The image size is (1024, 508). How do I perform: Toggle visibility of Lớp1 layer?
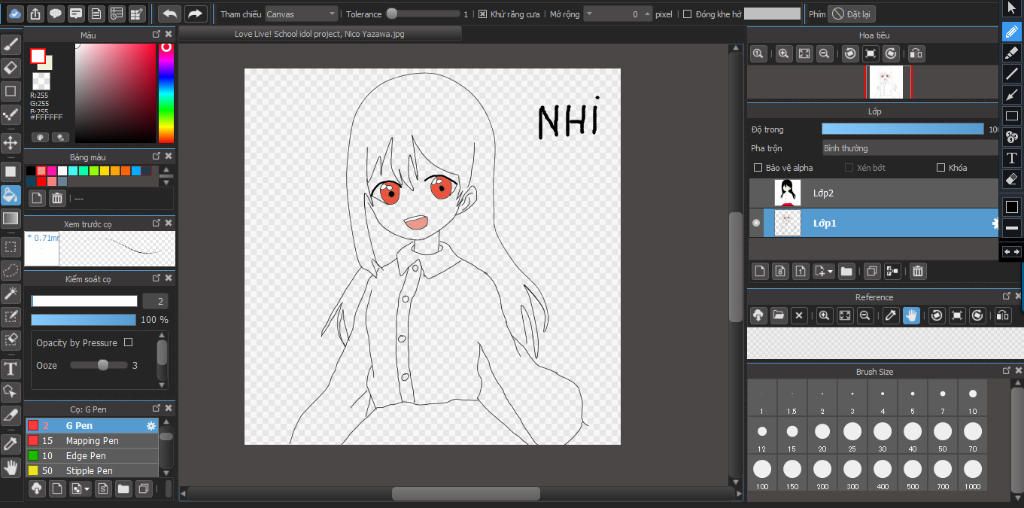(x=756, y=223)
